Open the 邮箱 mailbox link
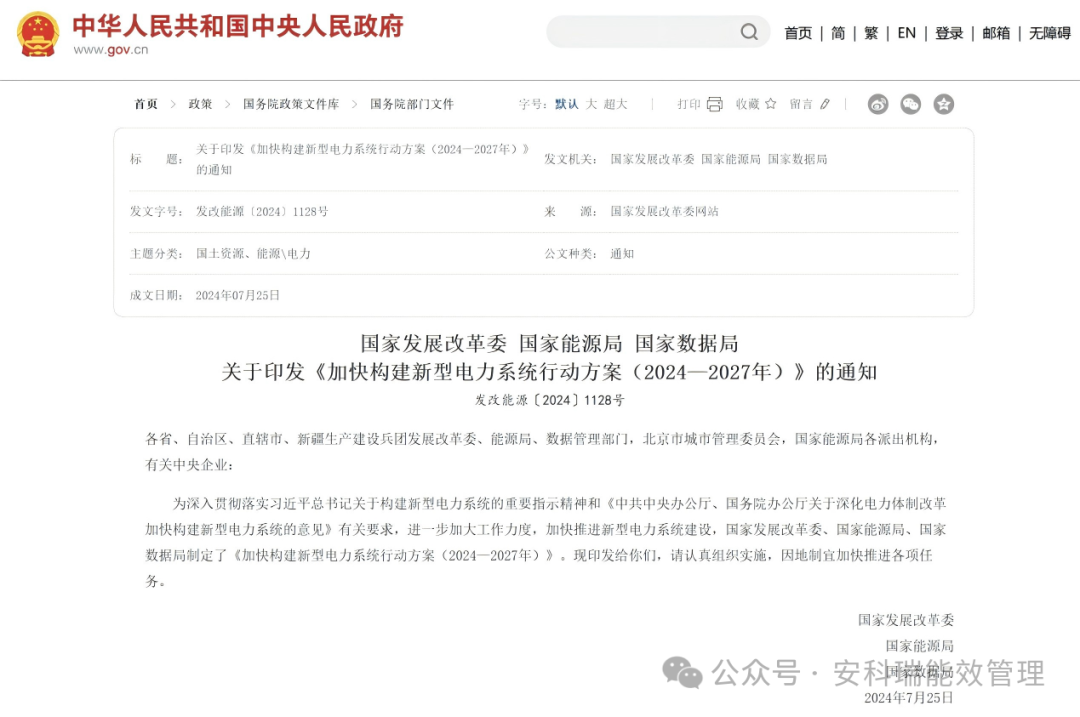The image size is (1080, 717). (996, 32)
